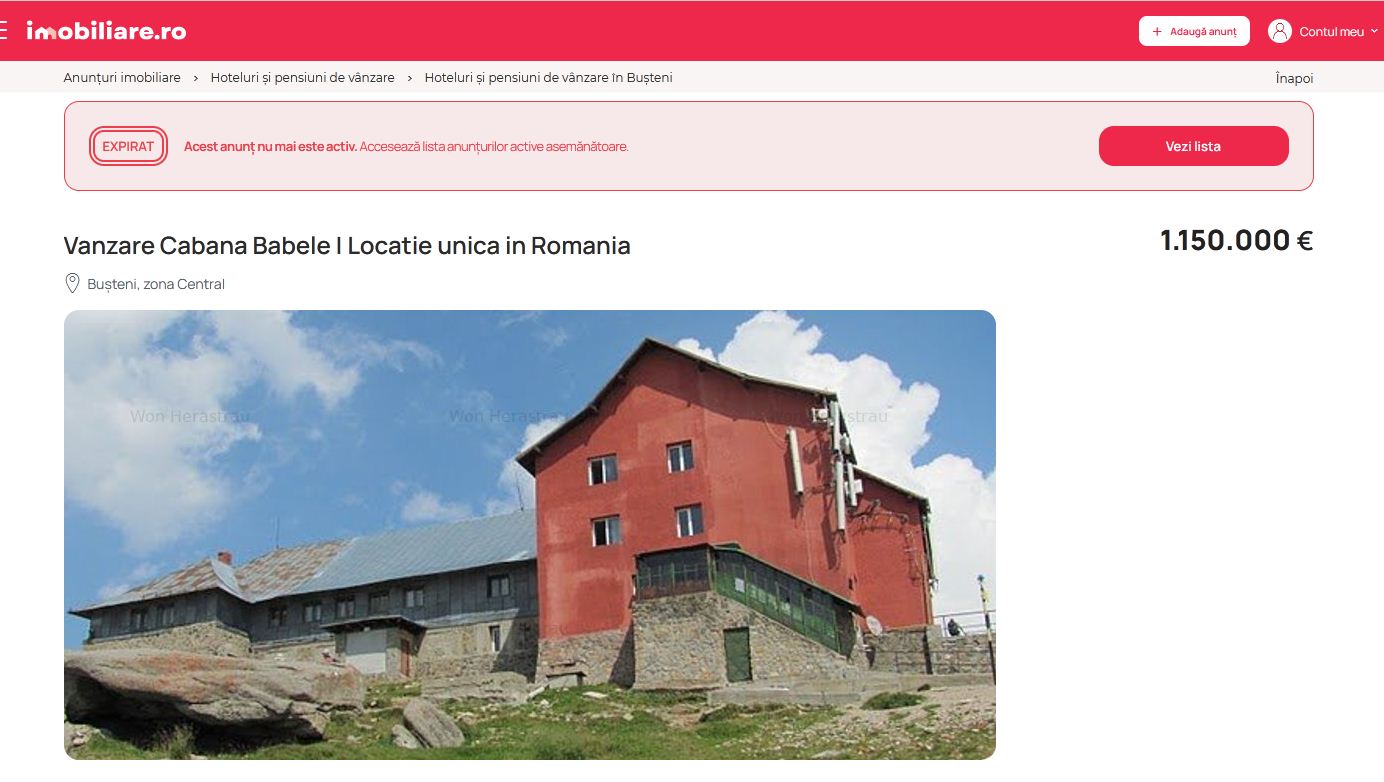Click the Accesează lista anunțurilor active text
Screen dimensions: 1384x782
tap(494, 146)
